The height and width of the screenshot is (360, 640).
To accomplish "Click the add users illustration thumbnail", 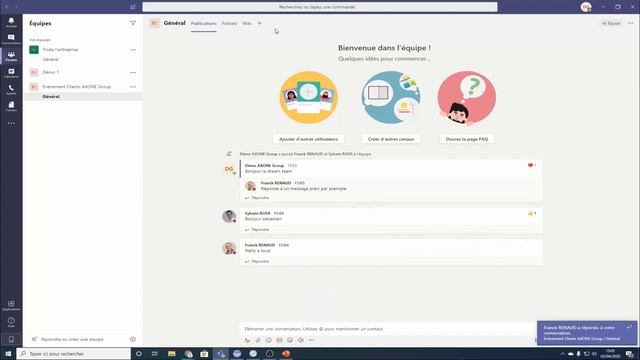I will tap(309, 98).
